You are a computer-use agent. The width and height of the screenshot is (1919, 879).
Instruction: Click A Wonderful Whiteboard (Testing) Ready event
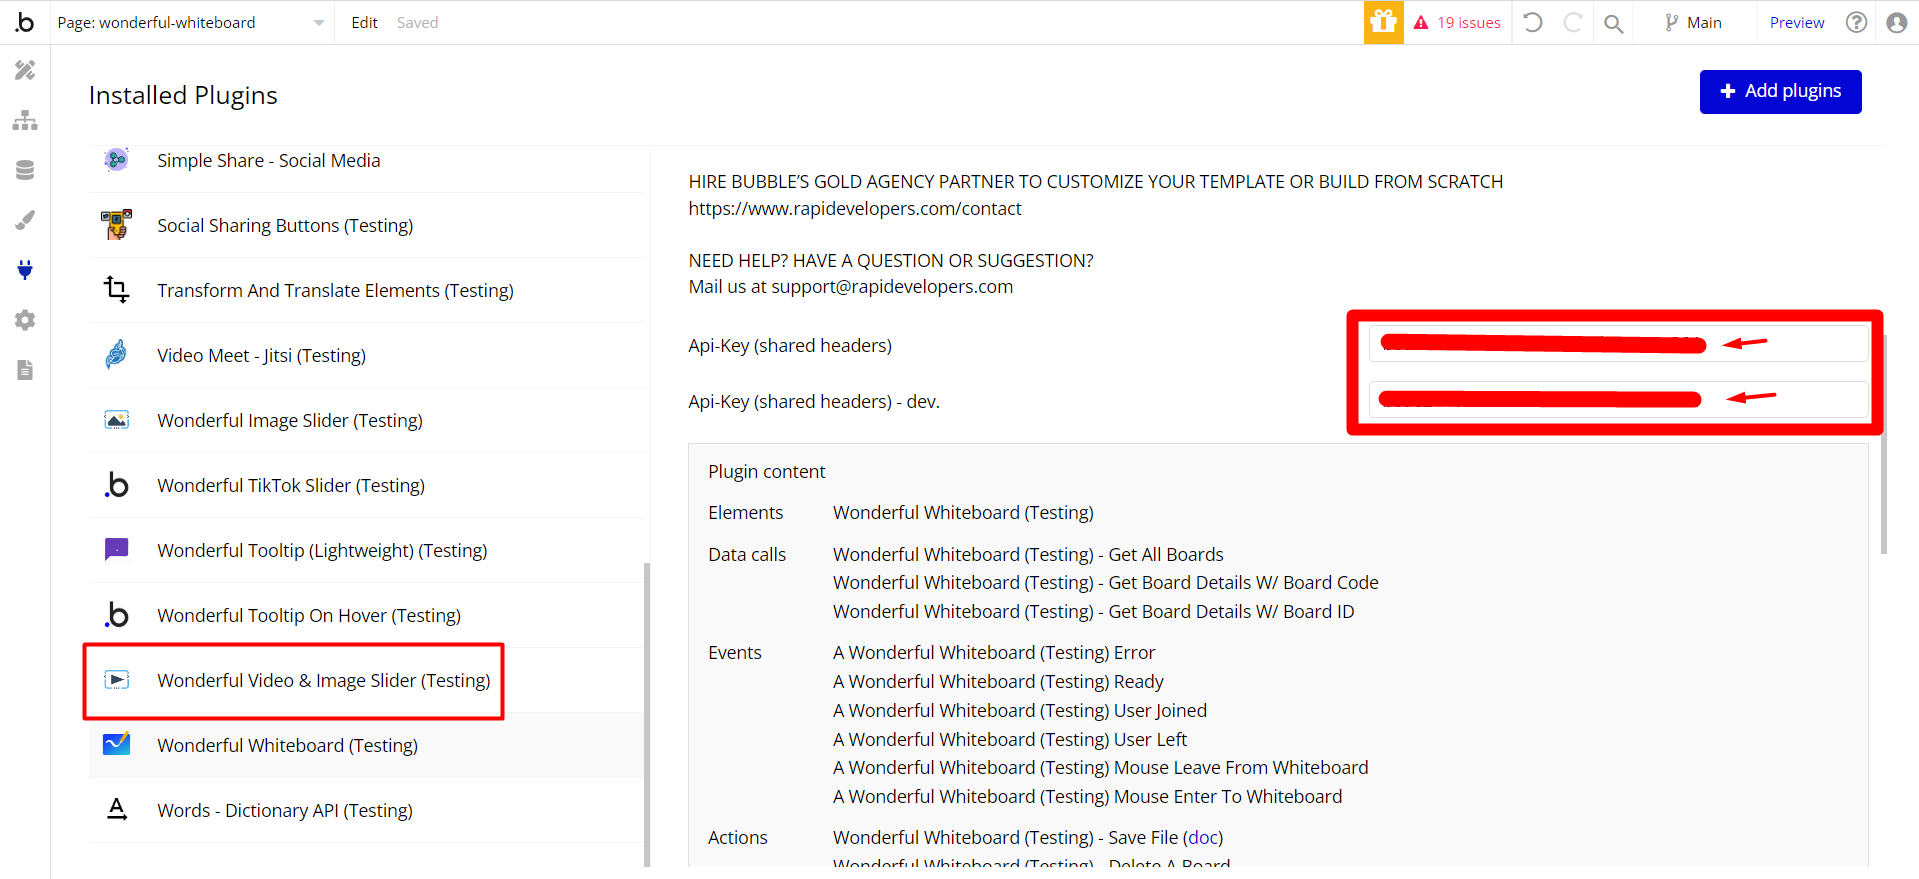pyautogui.click(x=998, y=681)
